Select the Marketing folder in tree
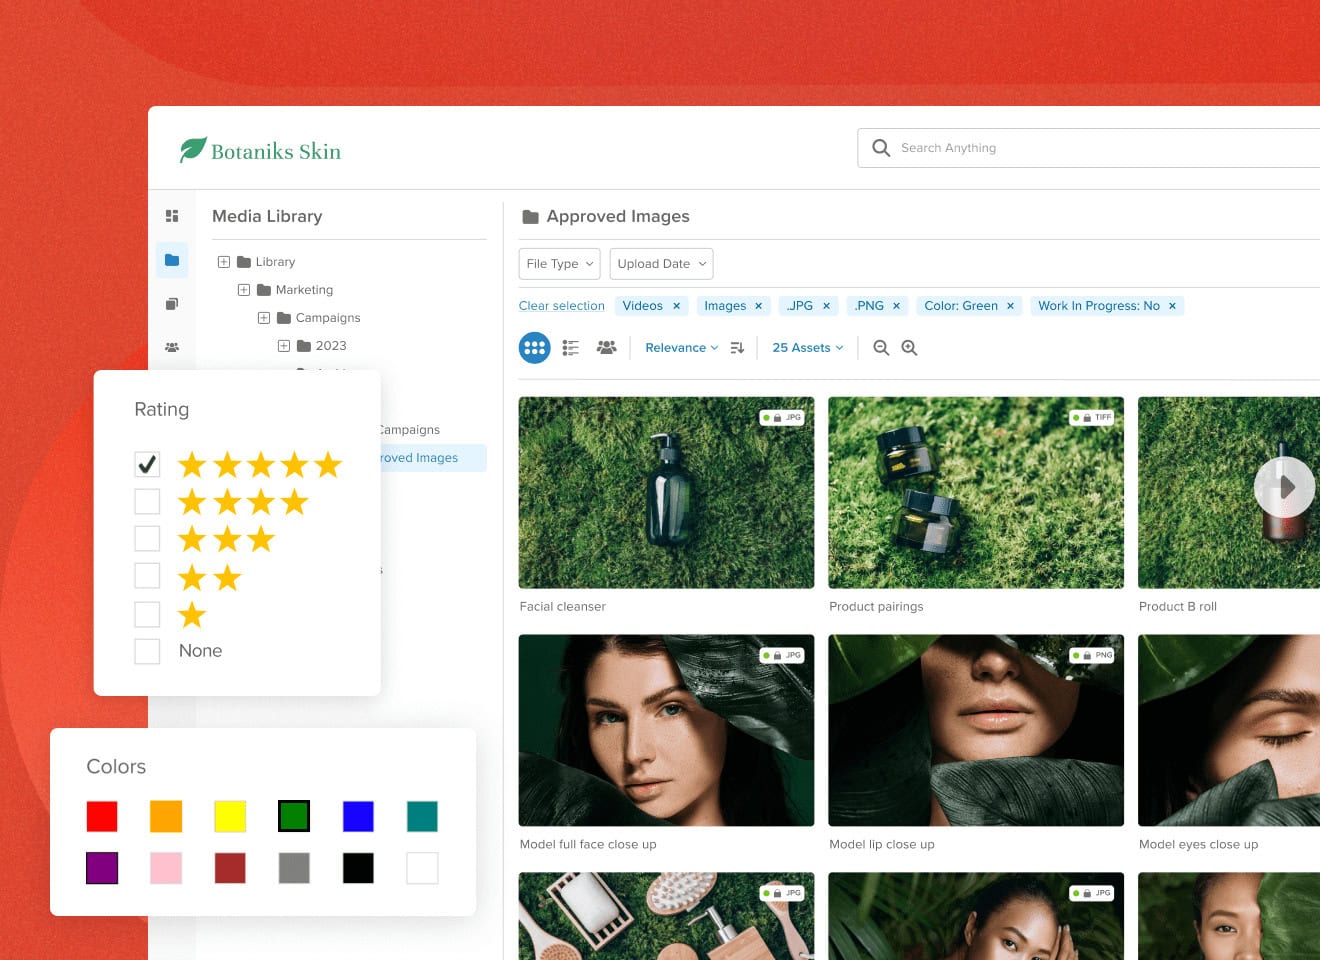This screenshot has height=960, width=1320. (x=304, y=290)
